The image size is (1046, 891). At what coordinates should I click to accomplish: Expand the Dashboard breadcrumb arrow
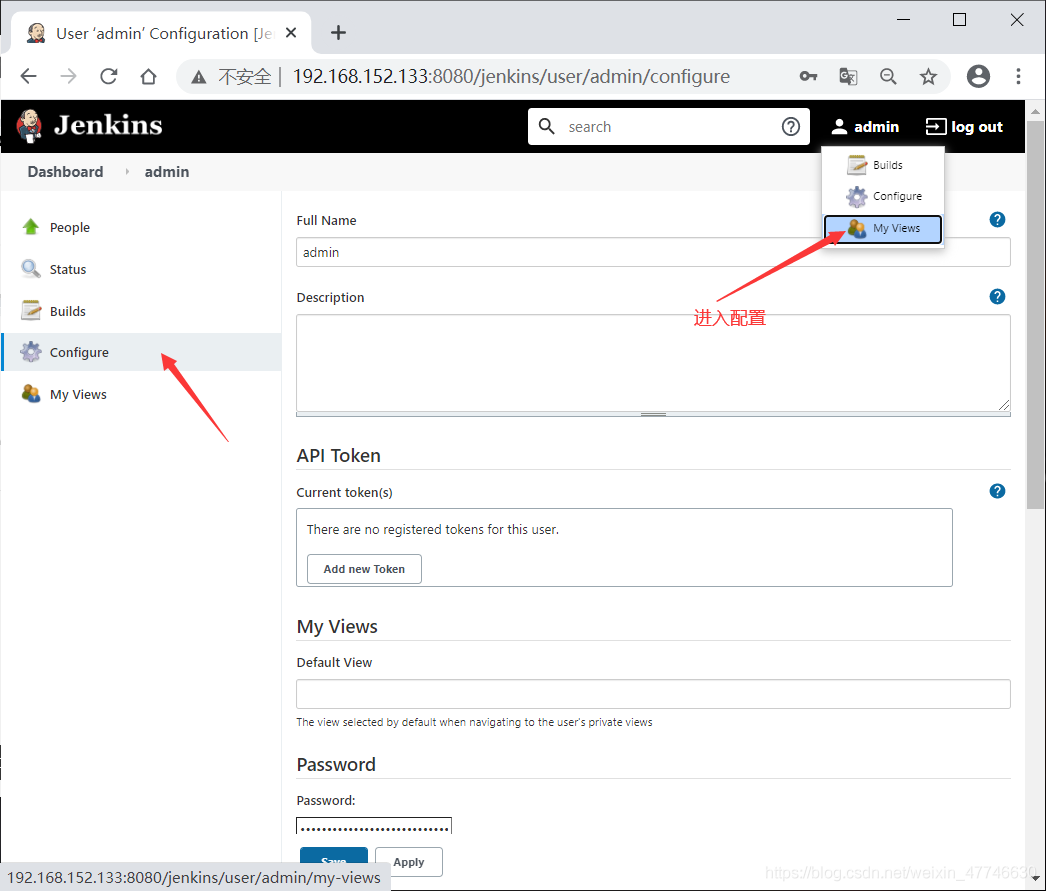(127, 172)
